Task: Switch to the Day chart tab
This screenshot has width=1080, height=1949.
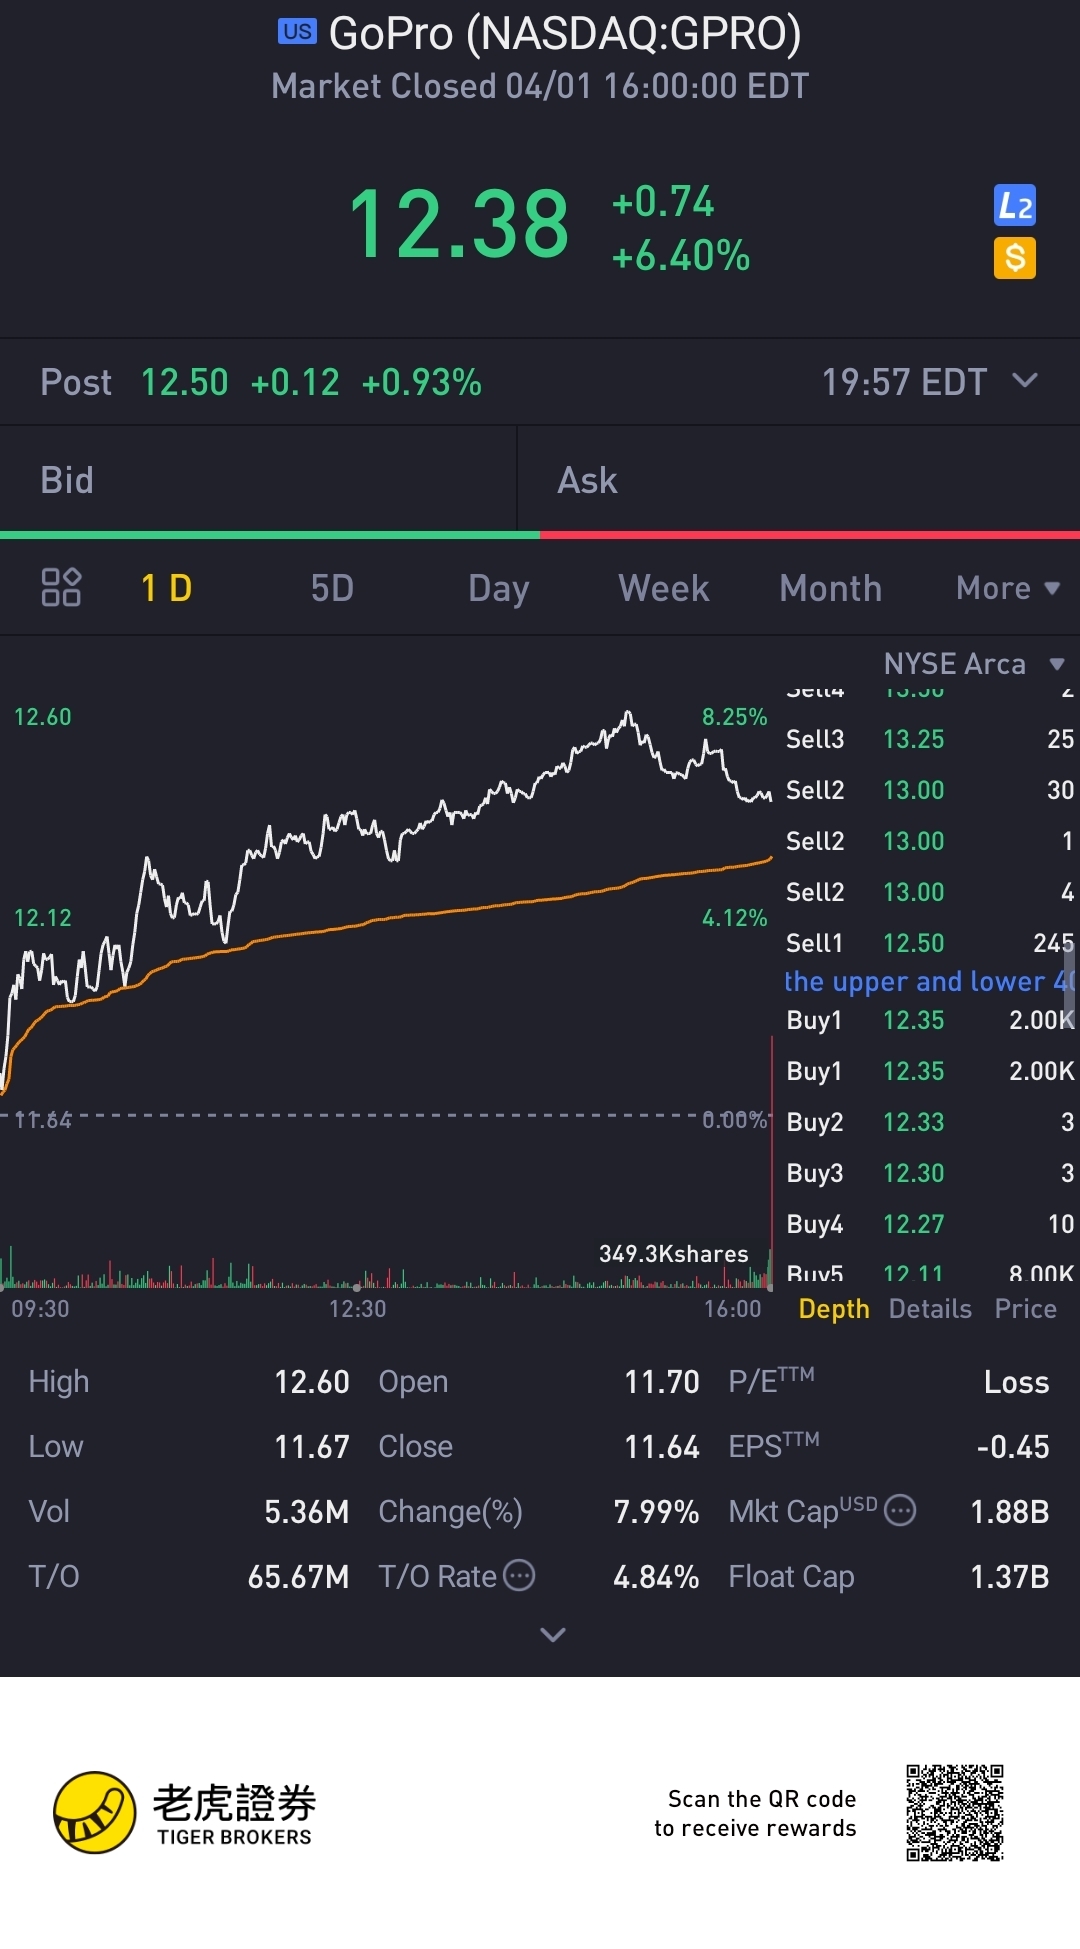Action: point(498,588)
